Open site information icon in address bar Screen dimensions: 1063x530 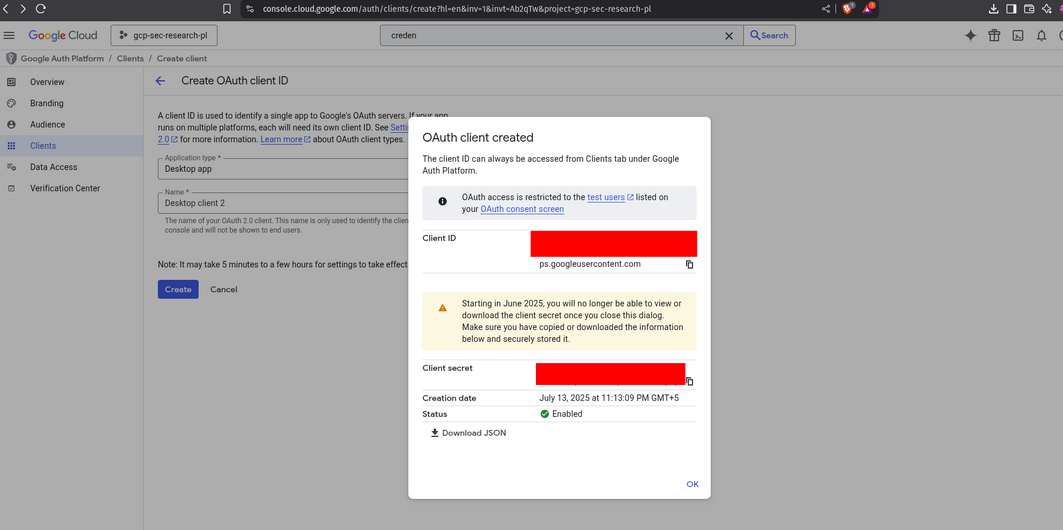coord(249,9)
